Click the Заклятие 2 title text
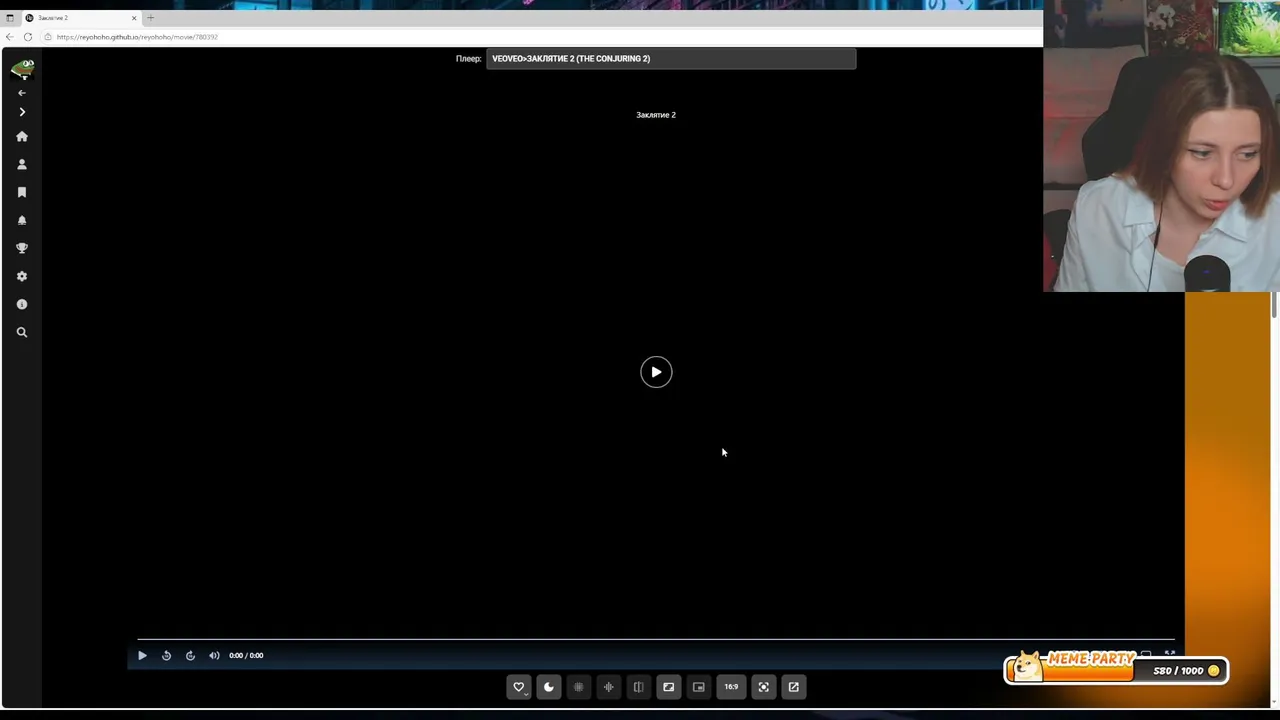This screenshot has width=1280, height=720. pos(656,115)
